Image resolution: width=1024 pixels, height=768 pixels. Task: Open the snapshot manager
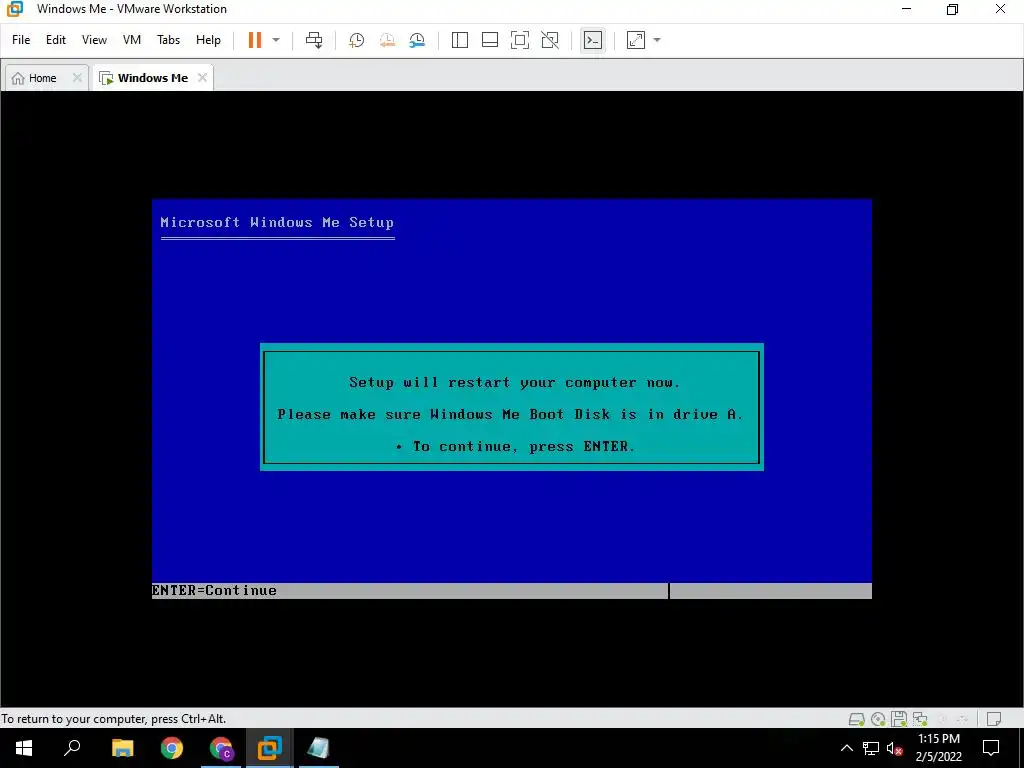(x=417, y=40)
